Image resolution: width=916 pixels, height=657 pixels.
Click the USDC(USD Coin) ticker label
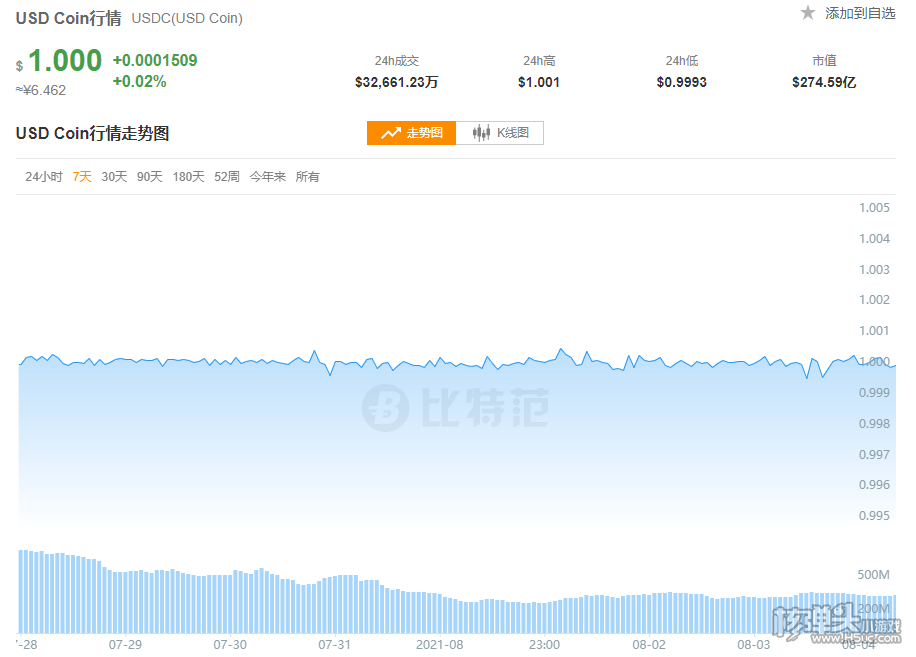[187, 18]
